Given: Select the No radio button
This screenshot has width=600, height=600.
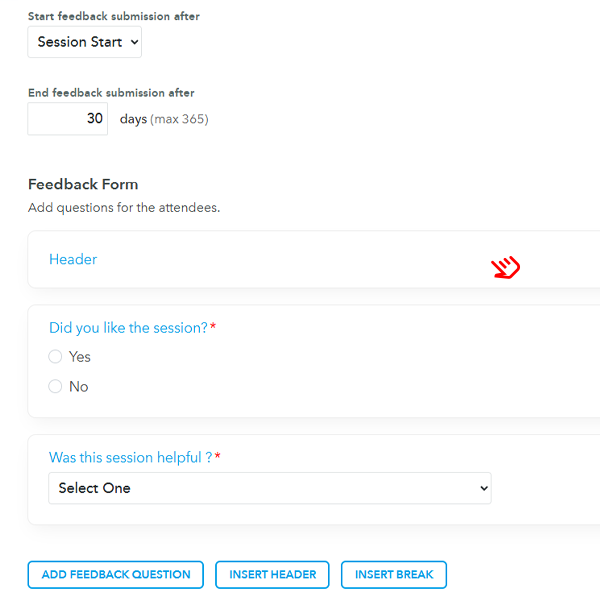Looking at the screenshot, I should coord(55,387).
